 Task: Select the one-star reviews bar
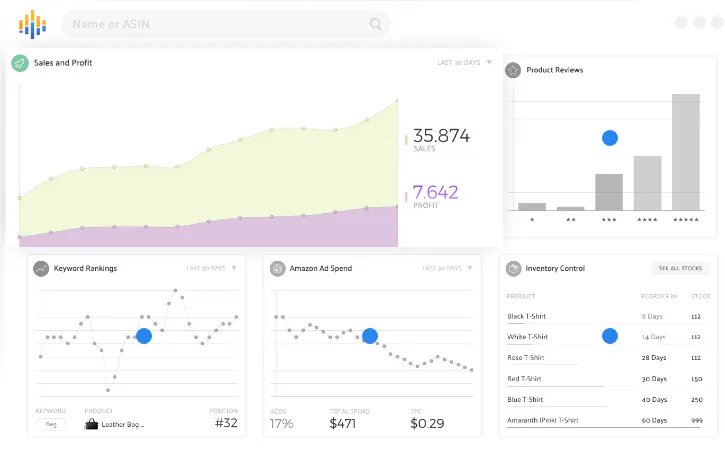click(x=532, y=207)
